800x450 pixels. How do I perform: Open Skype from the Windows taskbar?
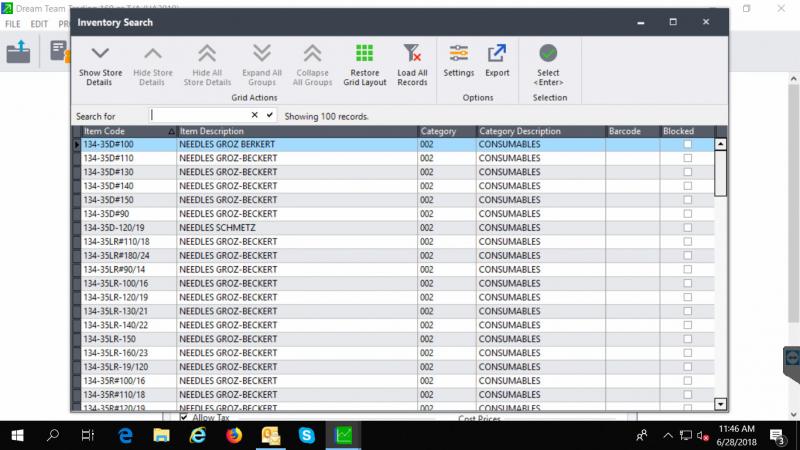click(307, 435)
